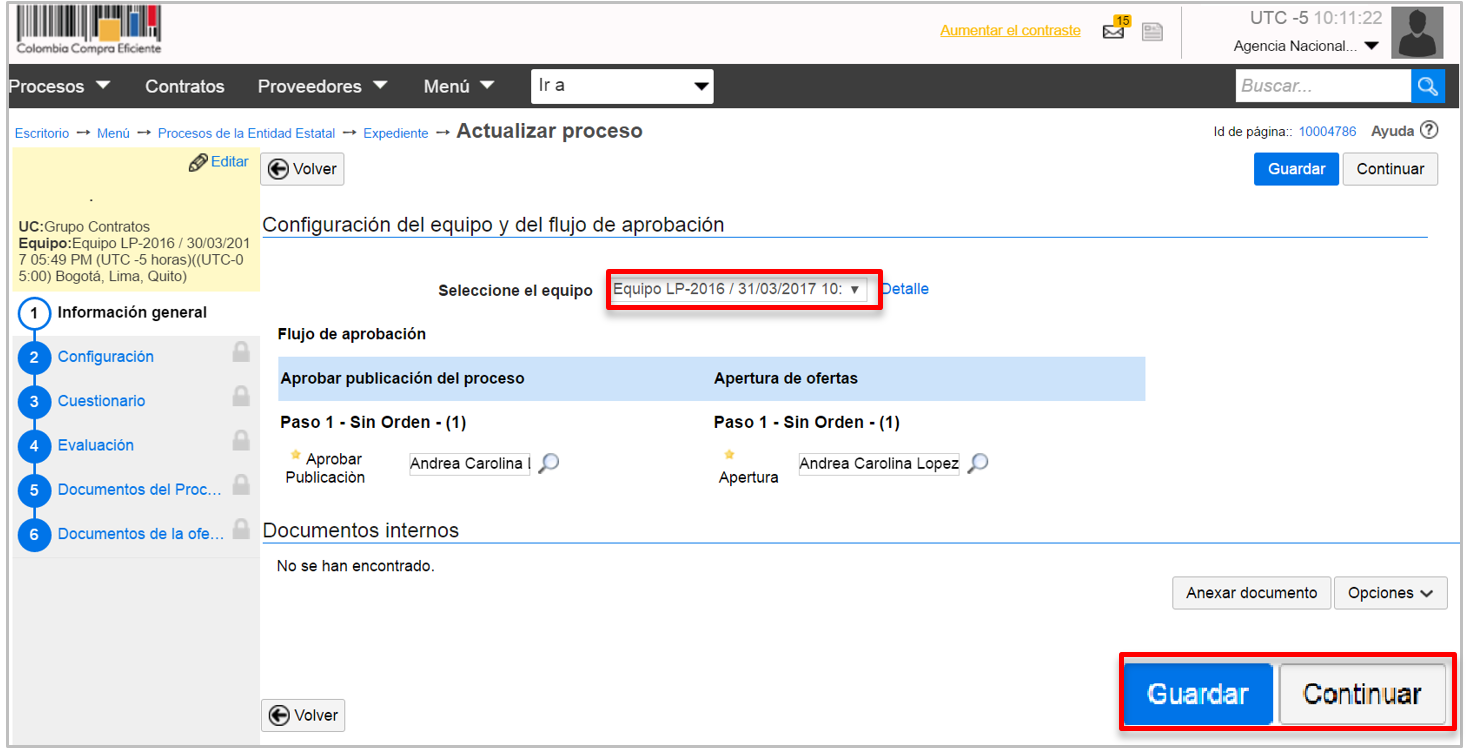Click the Detalle link
1467x749 pixels.
point(905,289)
